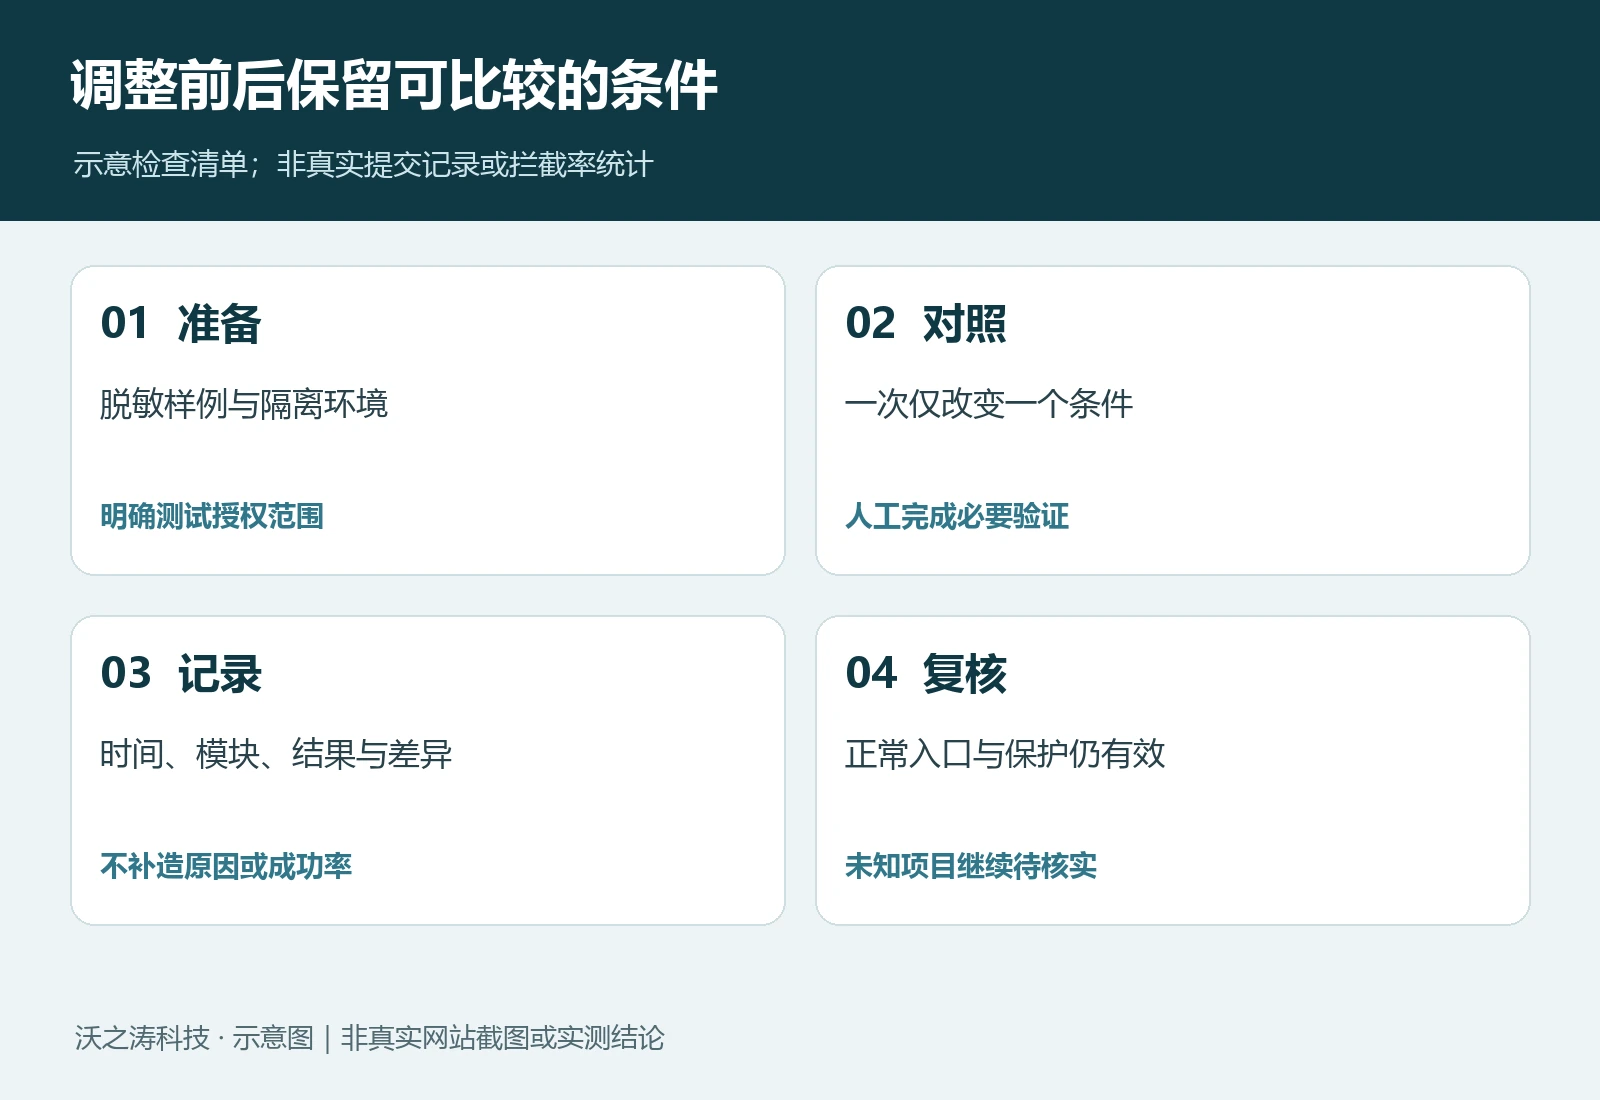The height and width of the screenshot is (1100, 1600).
Task: Select the heading 01 准备
Action: (181, 324)
